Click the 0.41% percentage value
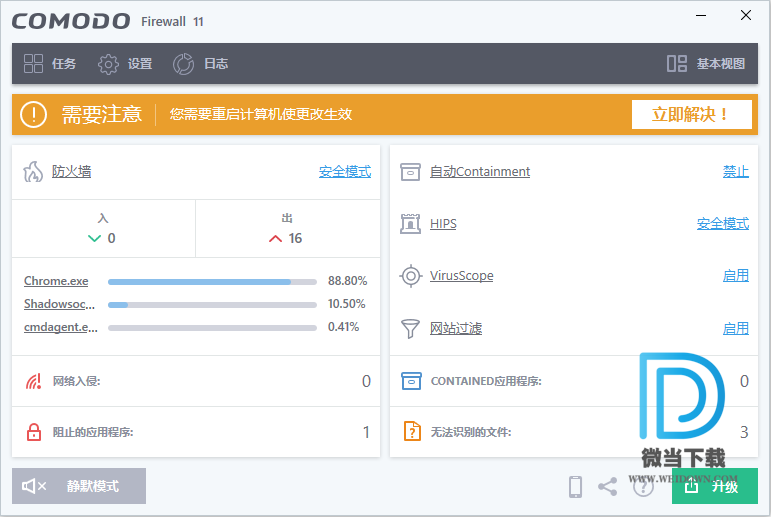 click(344, 327)
